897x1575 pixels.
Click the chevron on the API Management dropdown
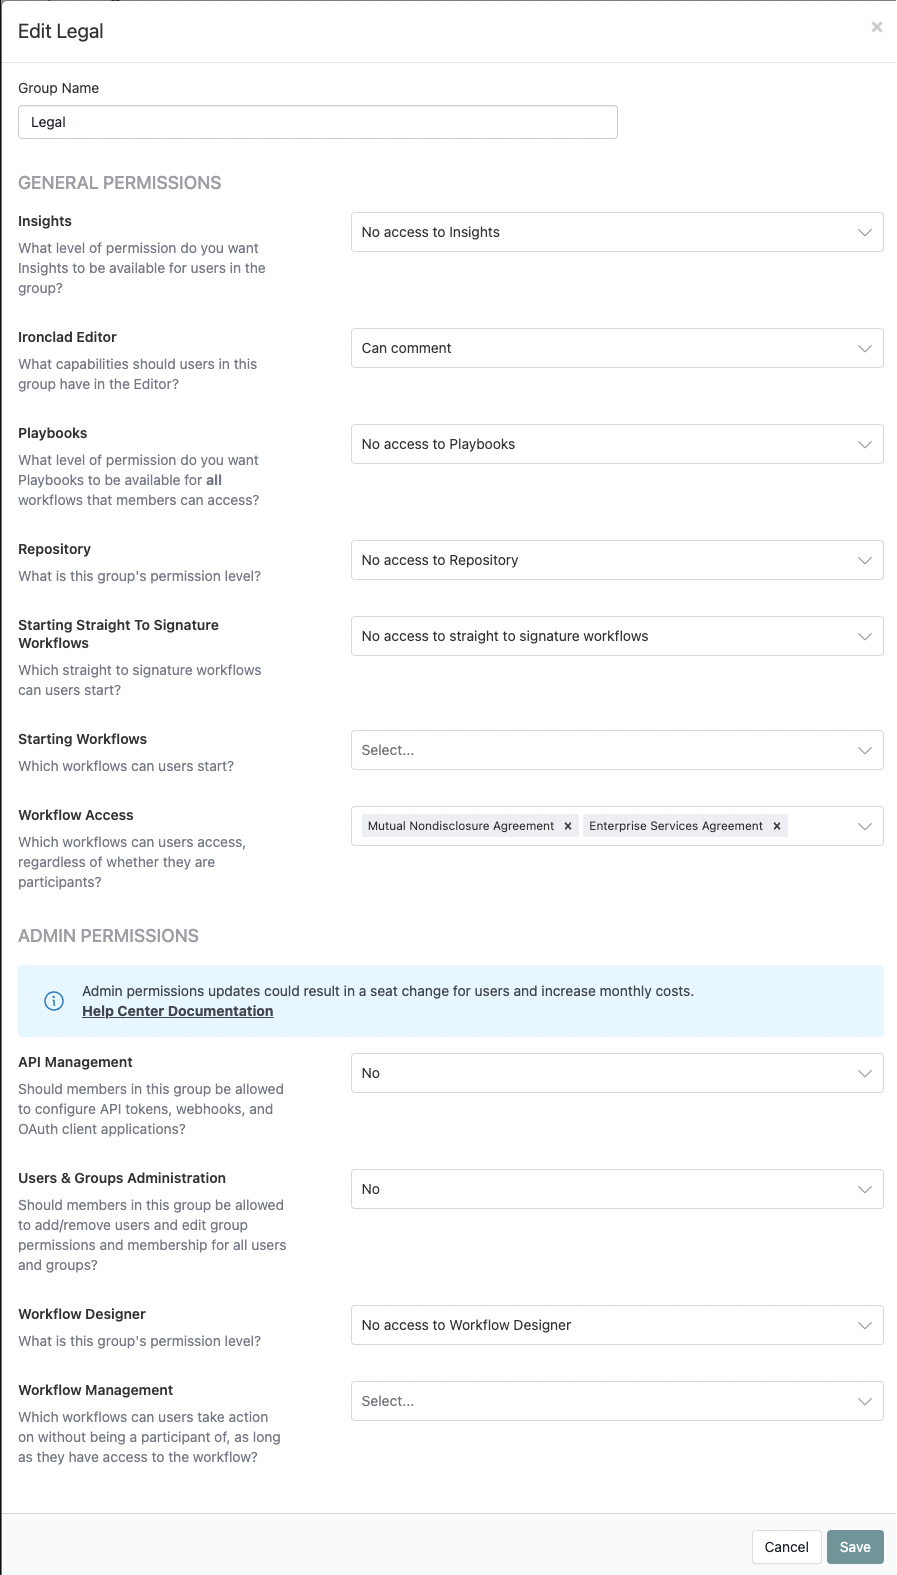[866, 1073]
